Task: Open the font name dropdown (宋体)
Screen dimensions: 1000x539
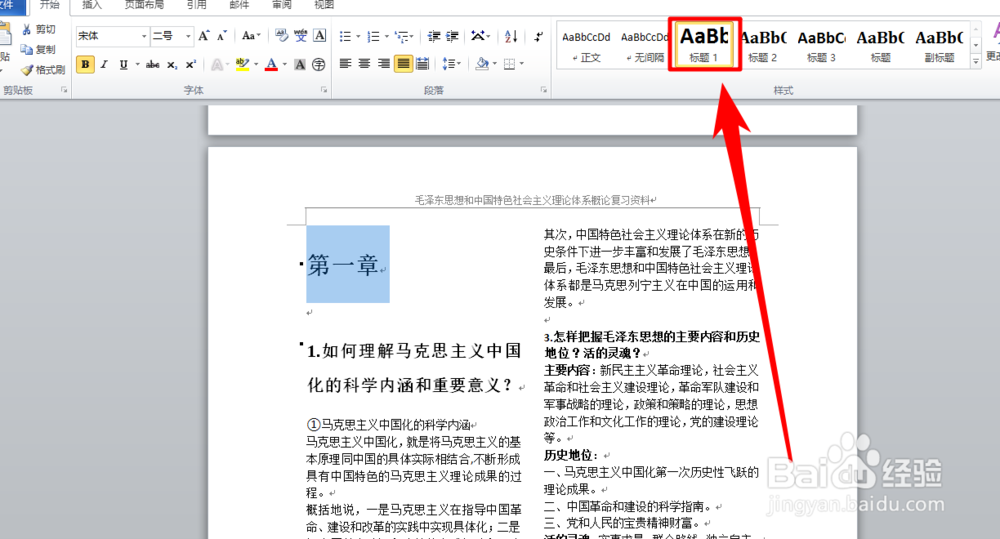Action: tap(143, 36)
